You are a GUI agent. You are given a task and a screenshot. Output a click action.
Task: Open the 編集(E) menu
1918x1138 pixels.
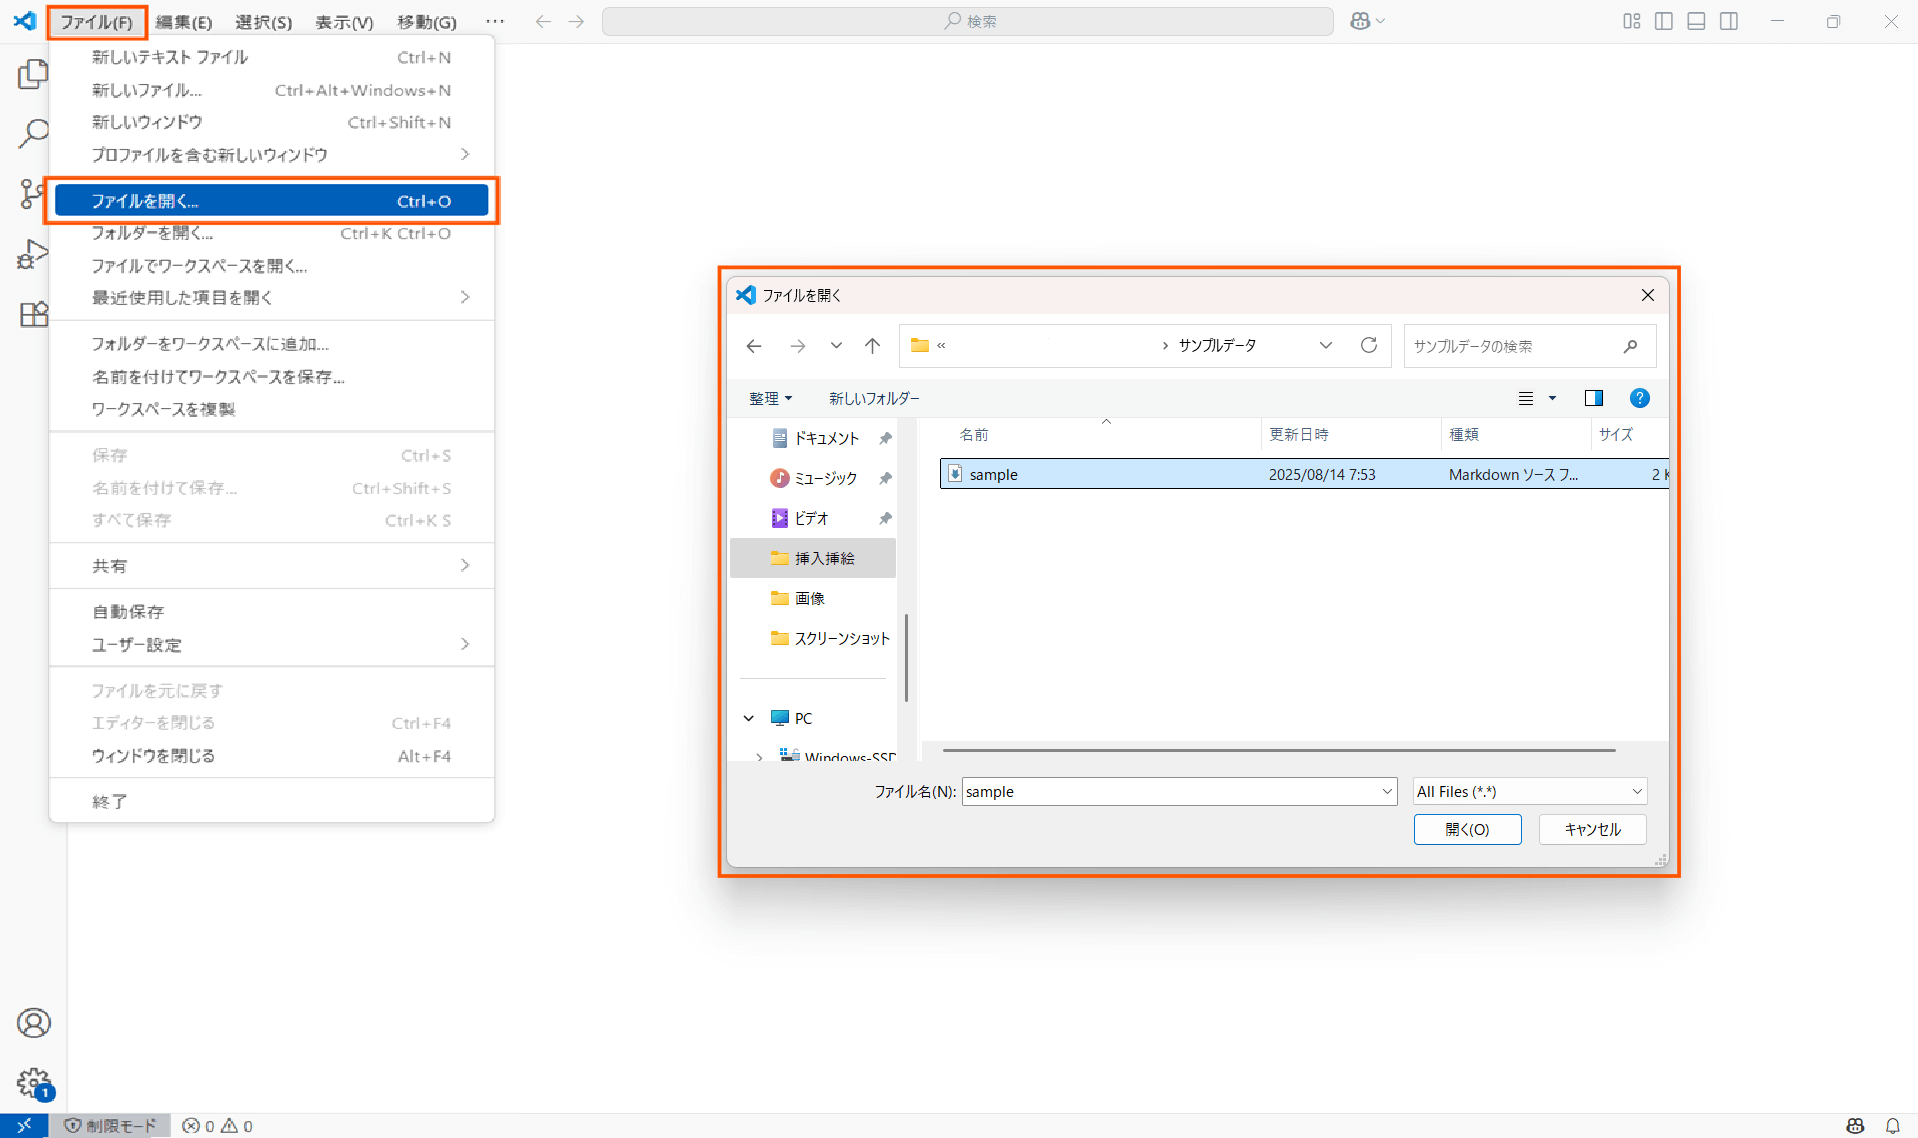click(184, 21)
